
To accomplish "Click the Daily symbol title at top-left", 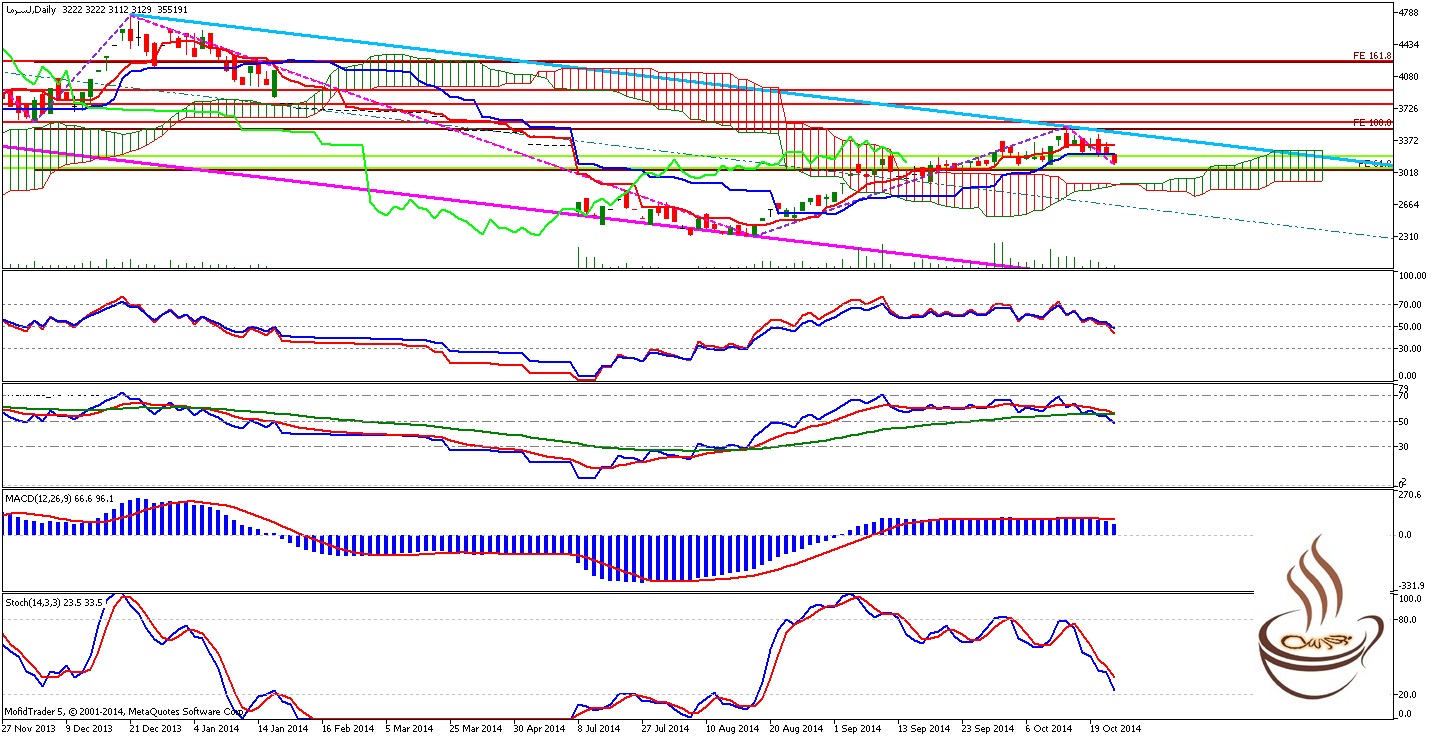I will tap(95, 9).
